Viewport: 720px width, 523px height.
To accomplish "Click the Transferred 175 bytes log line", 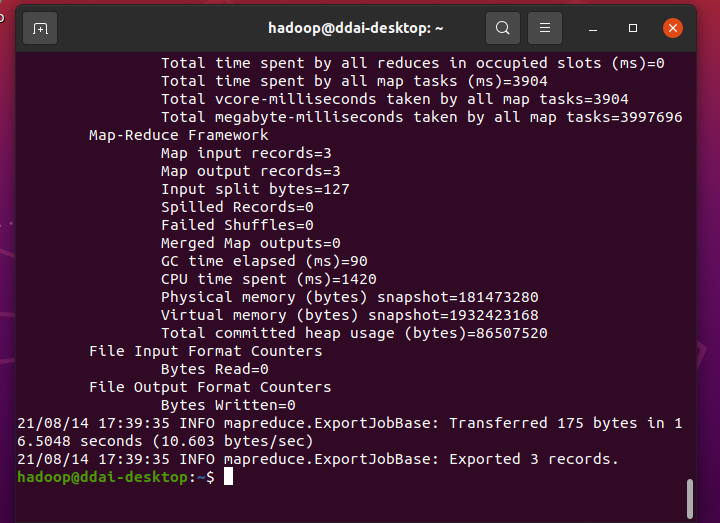I will tap(349, 432).
